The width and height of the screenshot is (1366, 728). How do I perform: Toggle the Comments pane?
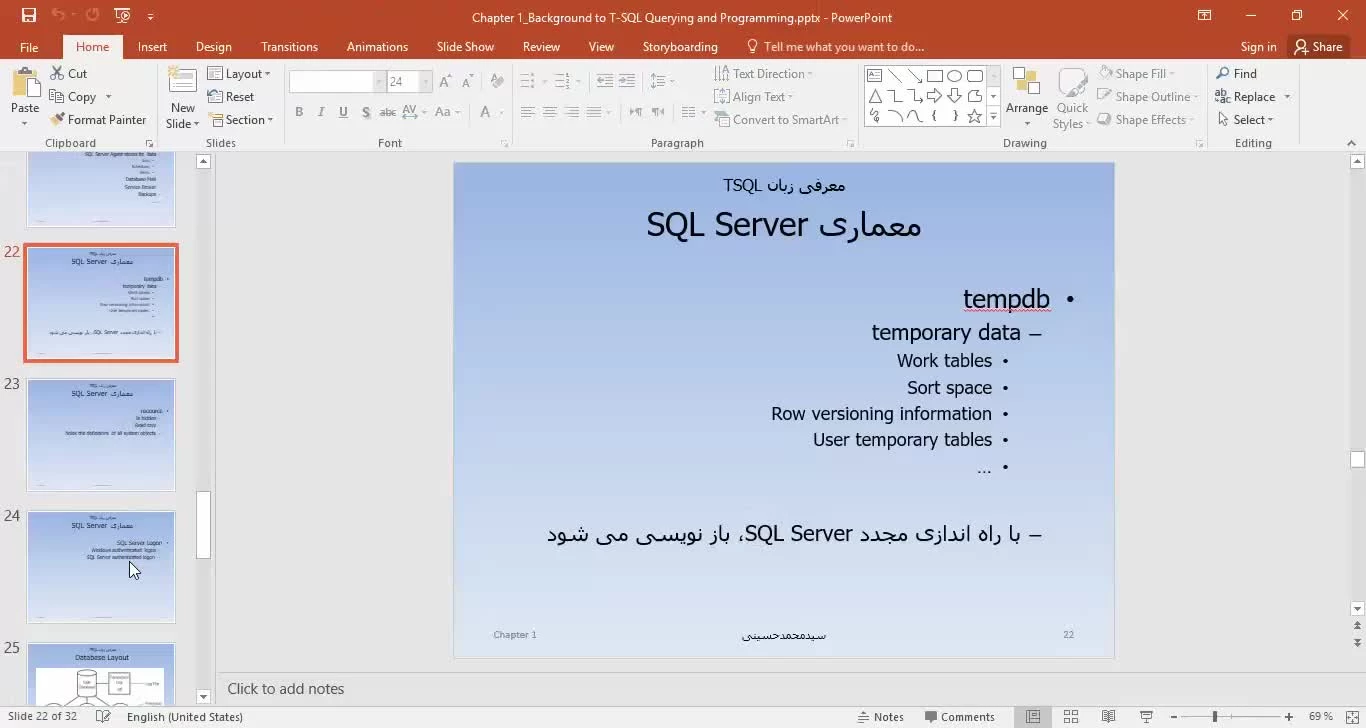pyautogui.click(x=960, y=716)
